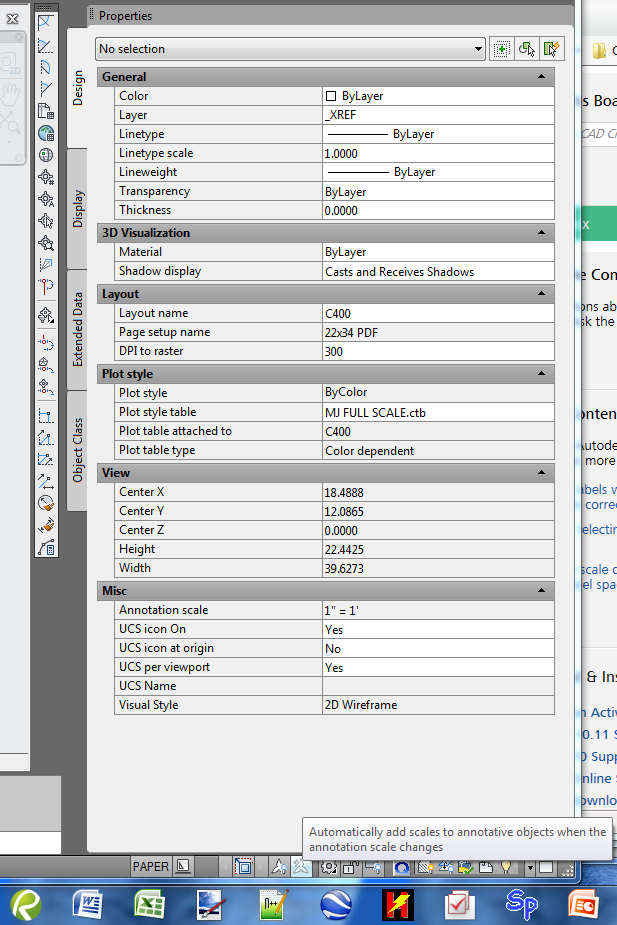Click the Quick Select icon
This screenshot has width=617, height=925.
coord(552,49)
